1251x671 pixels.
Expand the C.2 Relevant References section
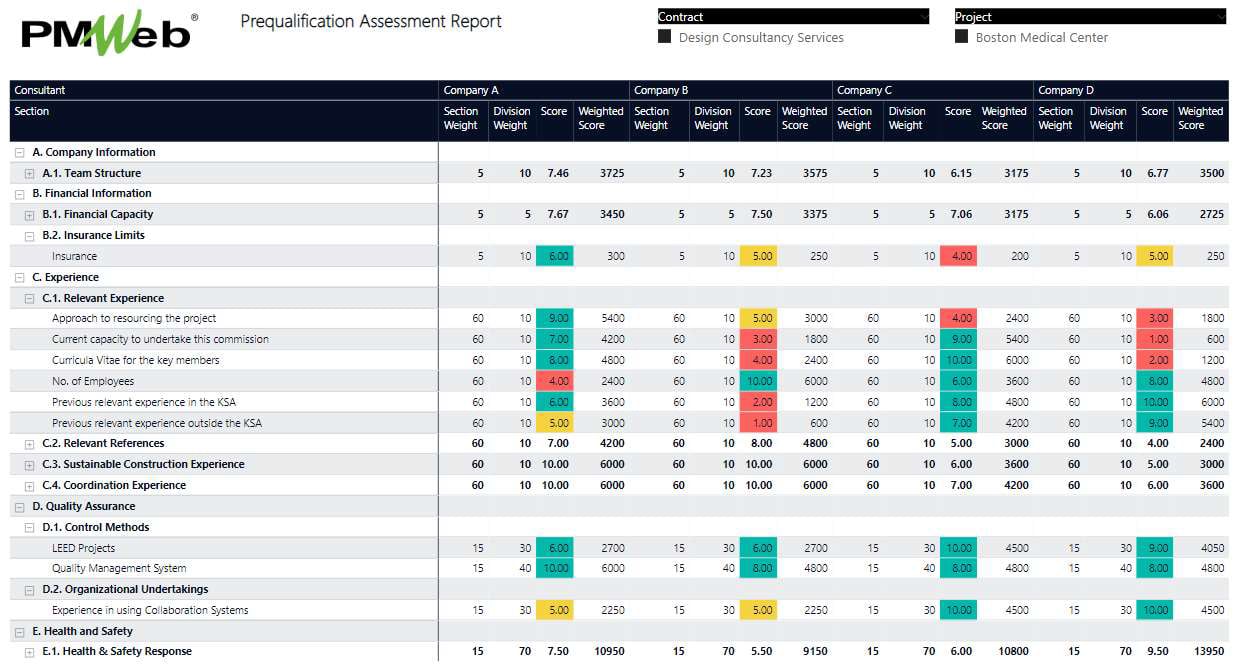coord(29,443)
